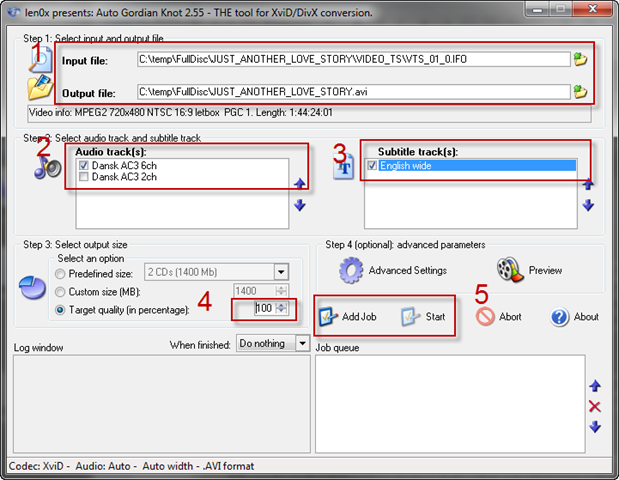
Task: Click the Add Job button label
Action: (359, 317)
